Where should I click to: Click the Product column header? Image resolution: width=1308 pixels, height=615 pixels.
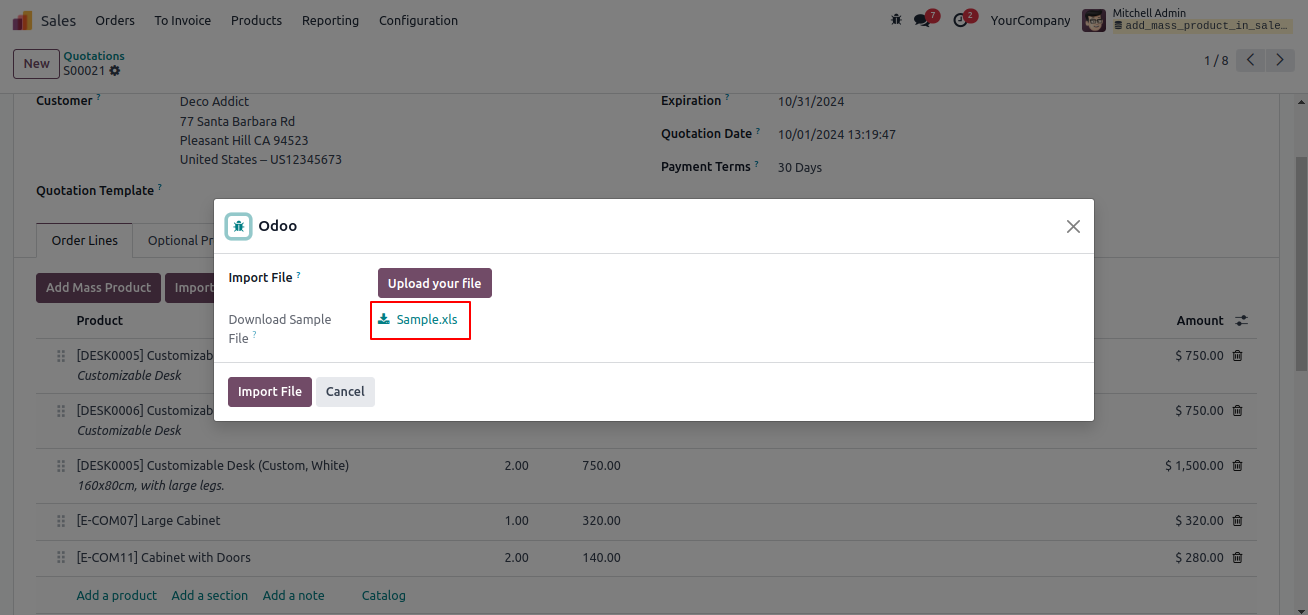100,321
